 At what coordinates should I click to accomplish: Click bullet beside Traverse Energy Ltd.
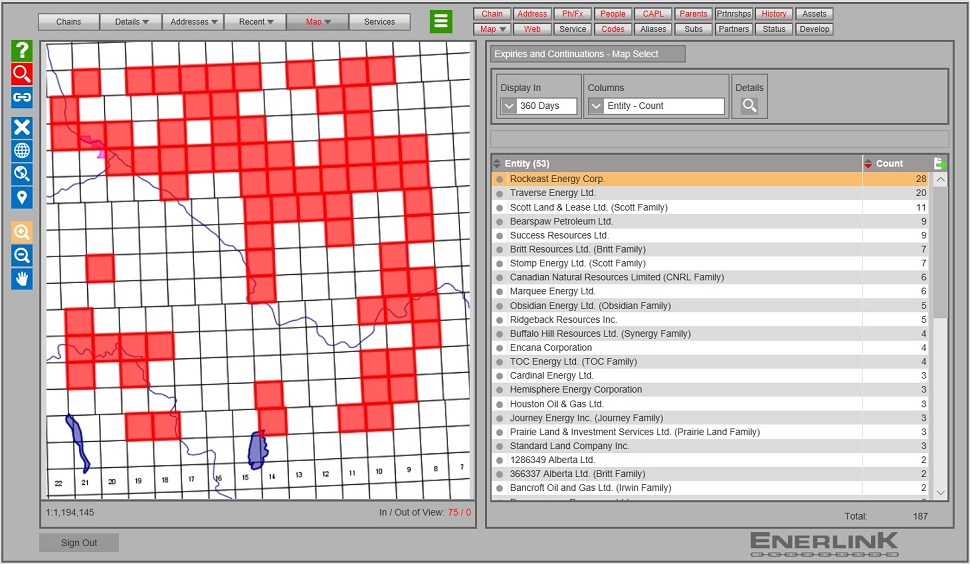click(499, 193)
